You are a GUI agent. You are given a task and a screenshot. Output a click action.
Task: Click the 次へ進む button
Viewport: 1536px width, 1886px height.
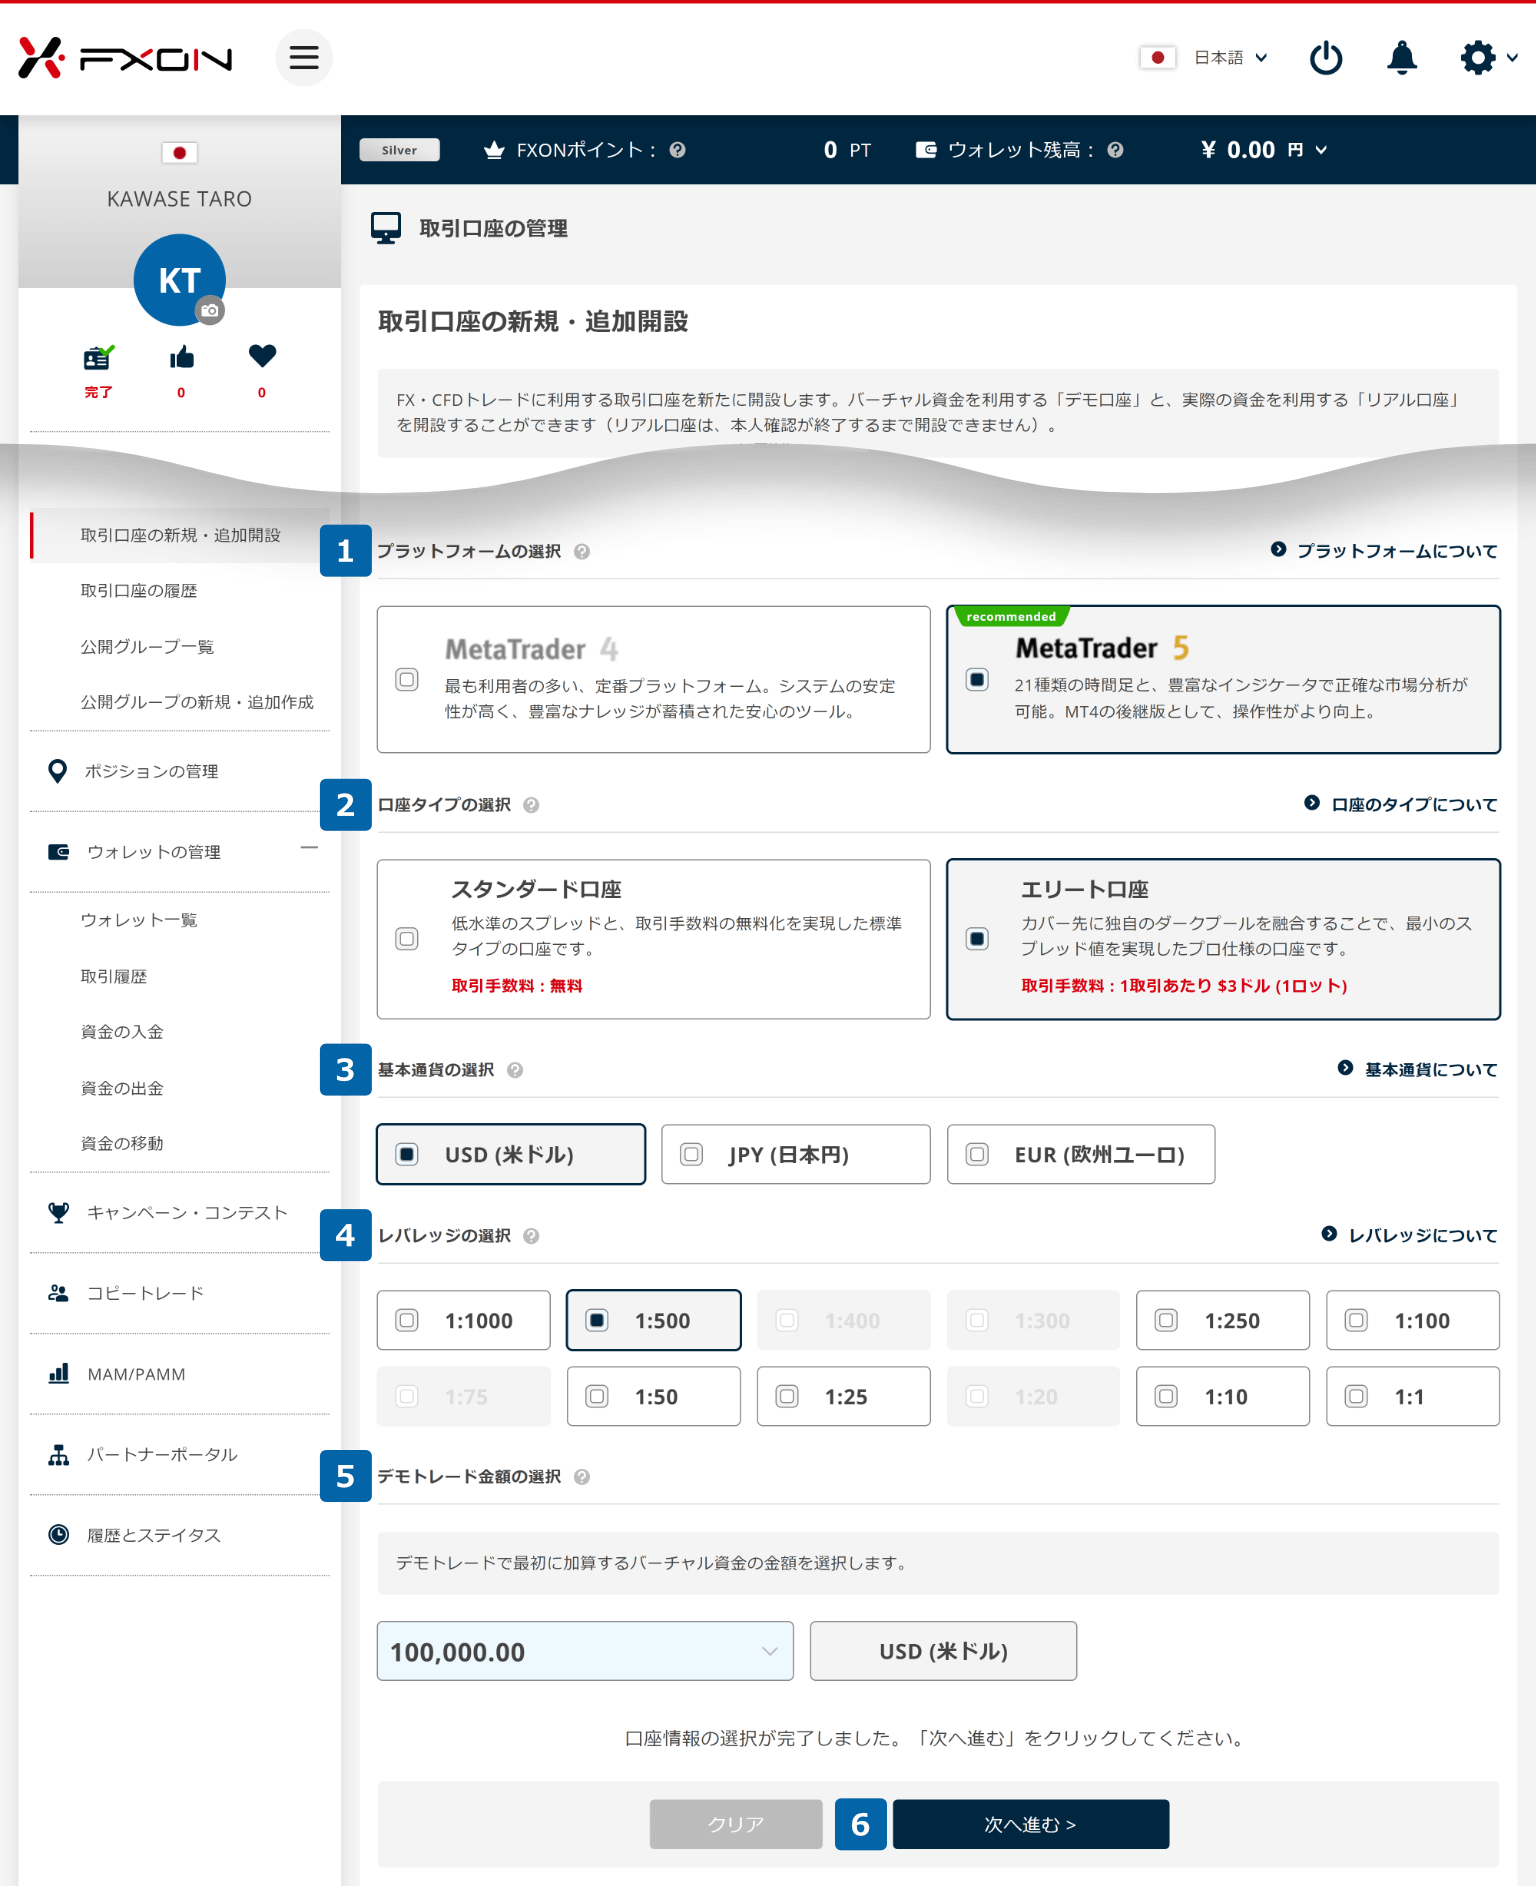click(1031, 1824)
